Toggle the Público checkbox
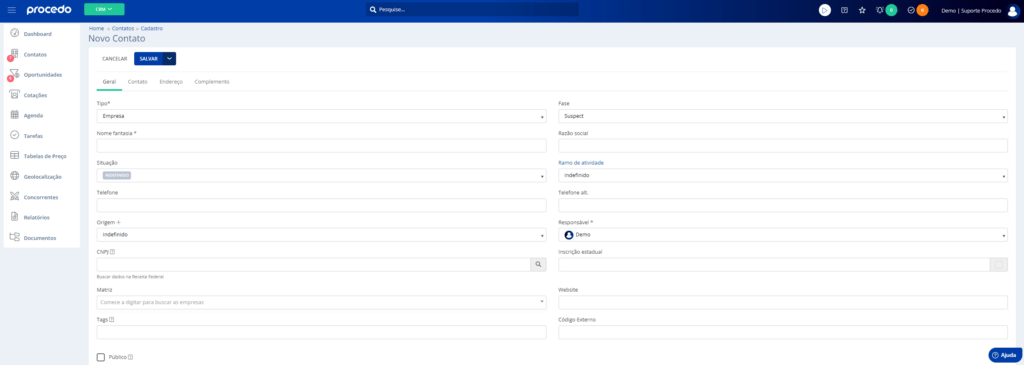Screen dimensions: 1024x365 tap(101, 357)
